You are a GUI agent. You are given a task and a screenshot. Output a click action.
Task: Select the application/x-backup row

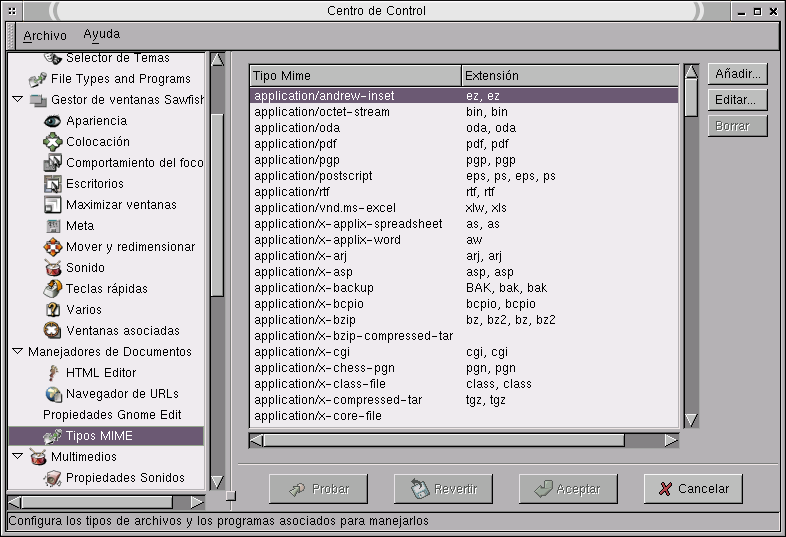464,288
